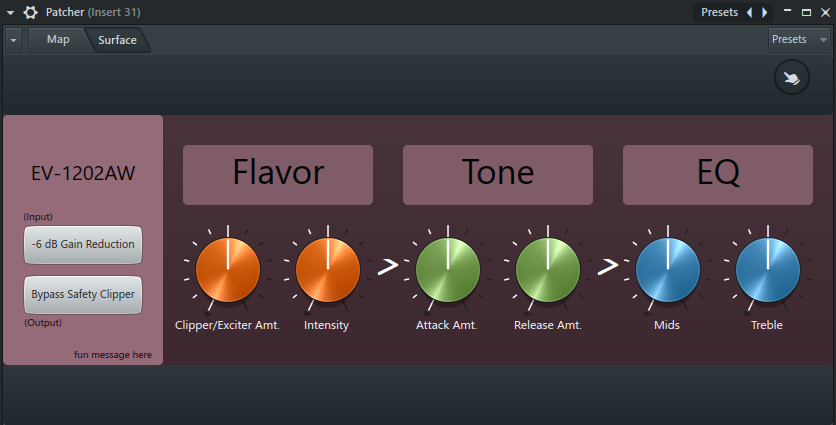Maximize the Patcher window
The image size is (836, 425).
pos(807,12)
